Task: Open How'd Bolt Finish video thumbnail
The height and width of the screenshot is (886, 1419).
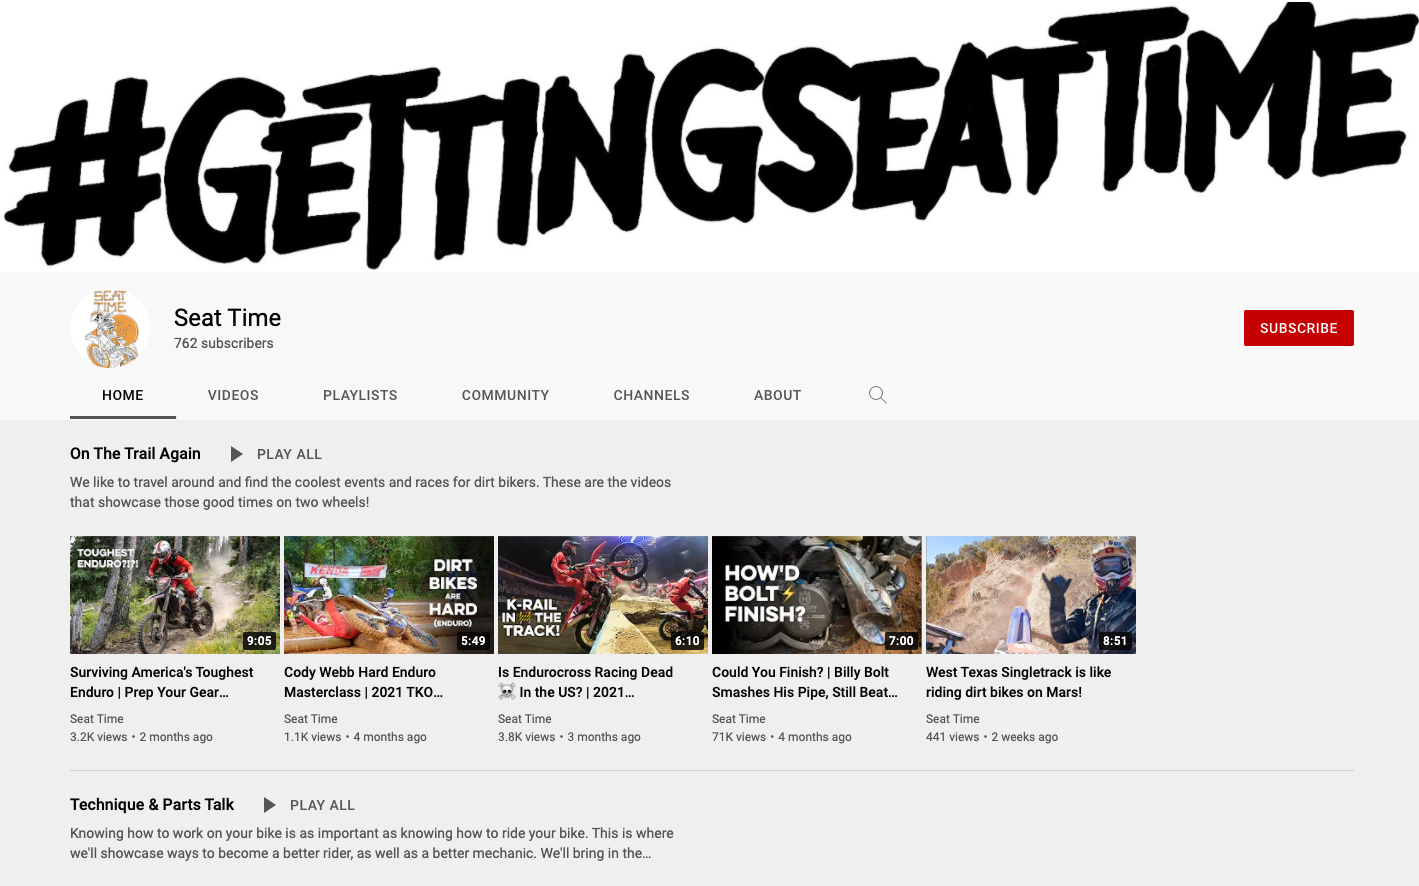Action: click(x=817, y=594)
